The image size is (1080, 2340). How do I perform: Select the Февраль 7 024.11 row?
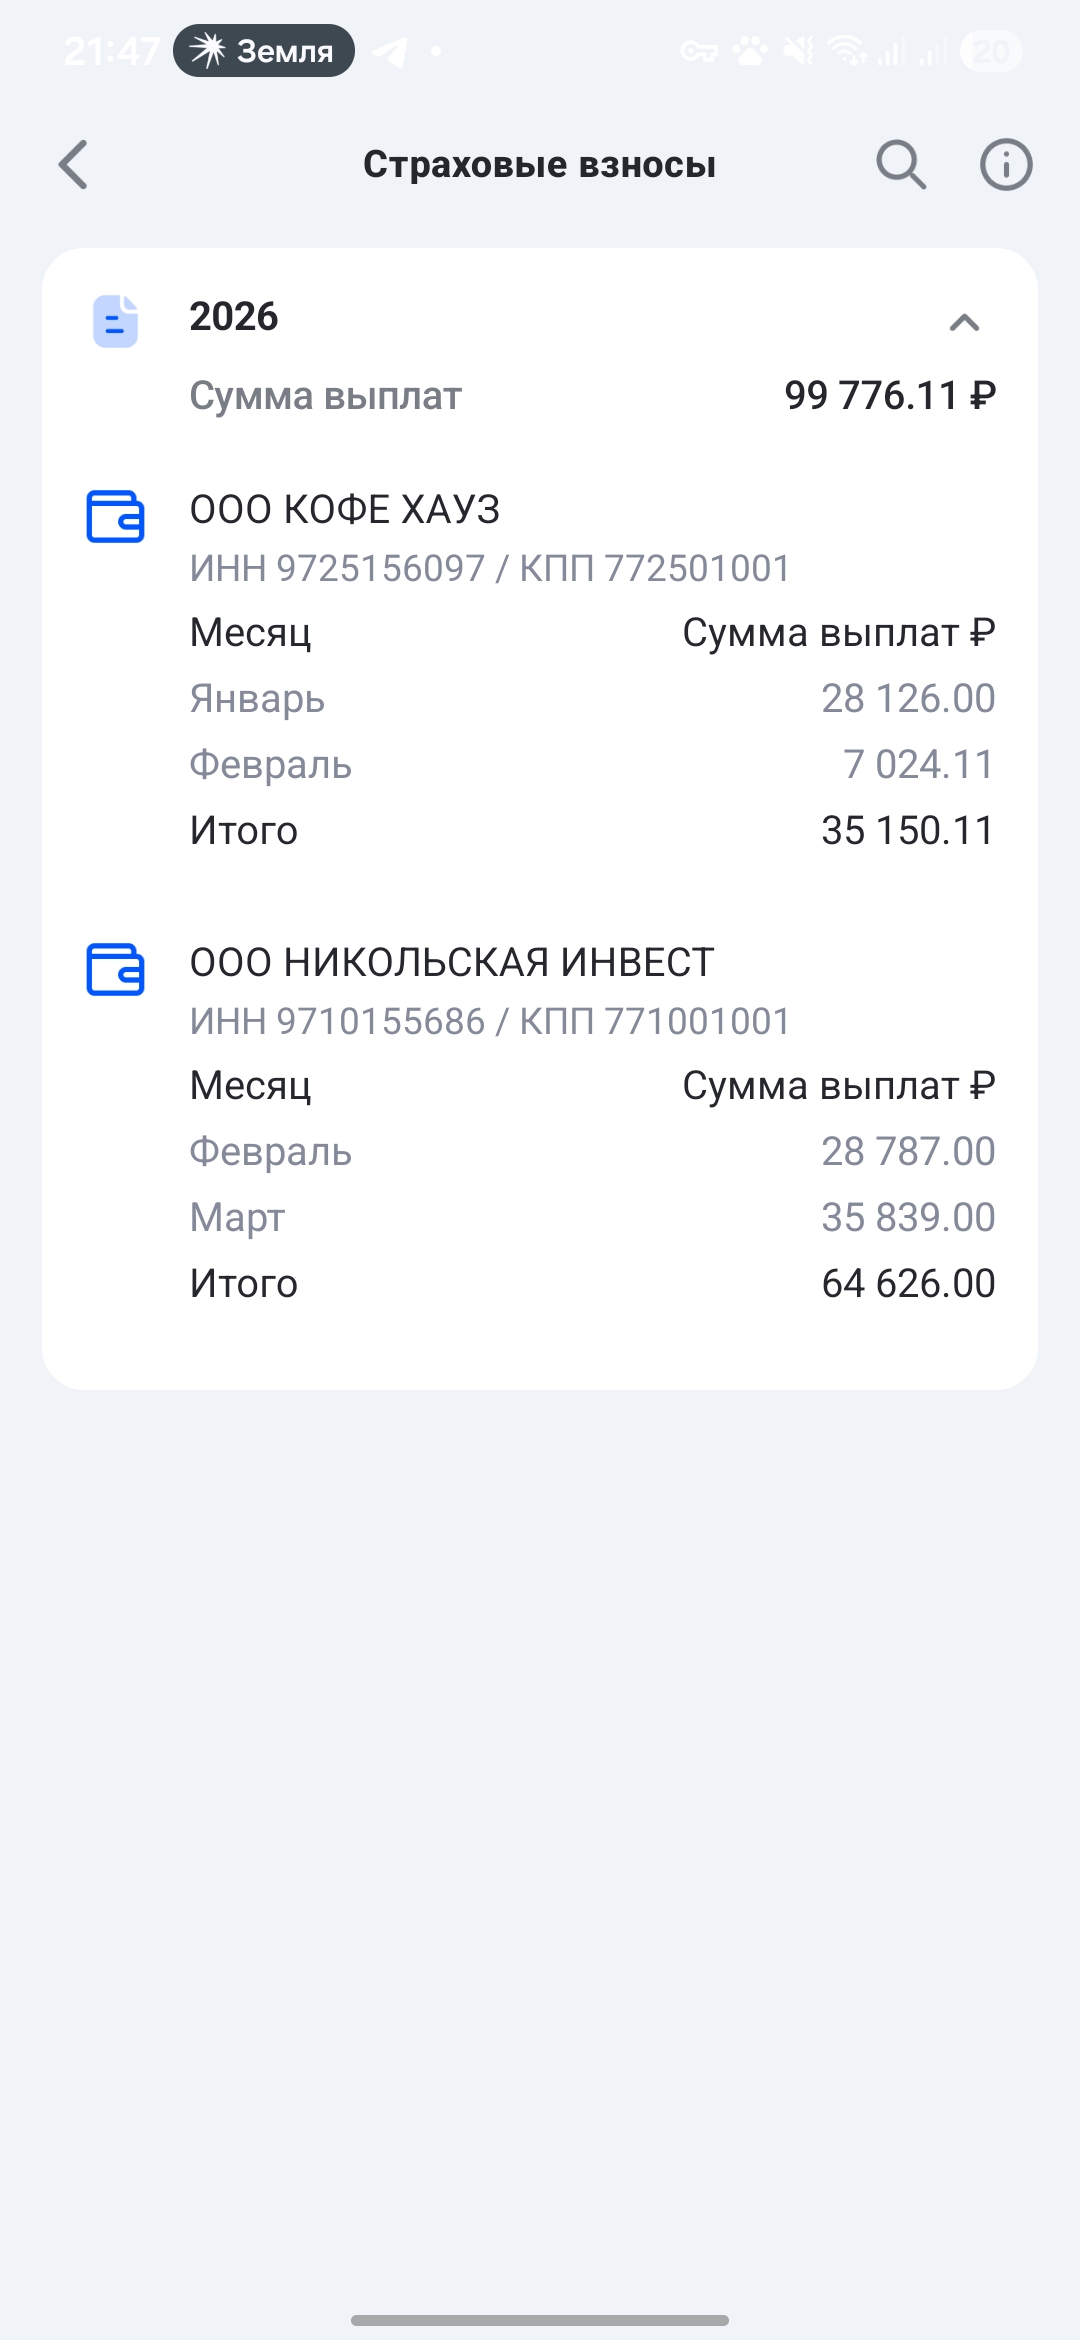pyautogui.click(x=593, y=764)
